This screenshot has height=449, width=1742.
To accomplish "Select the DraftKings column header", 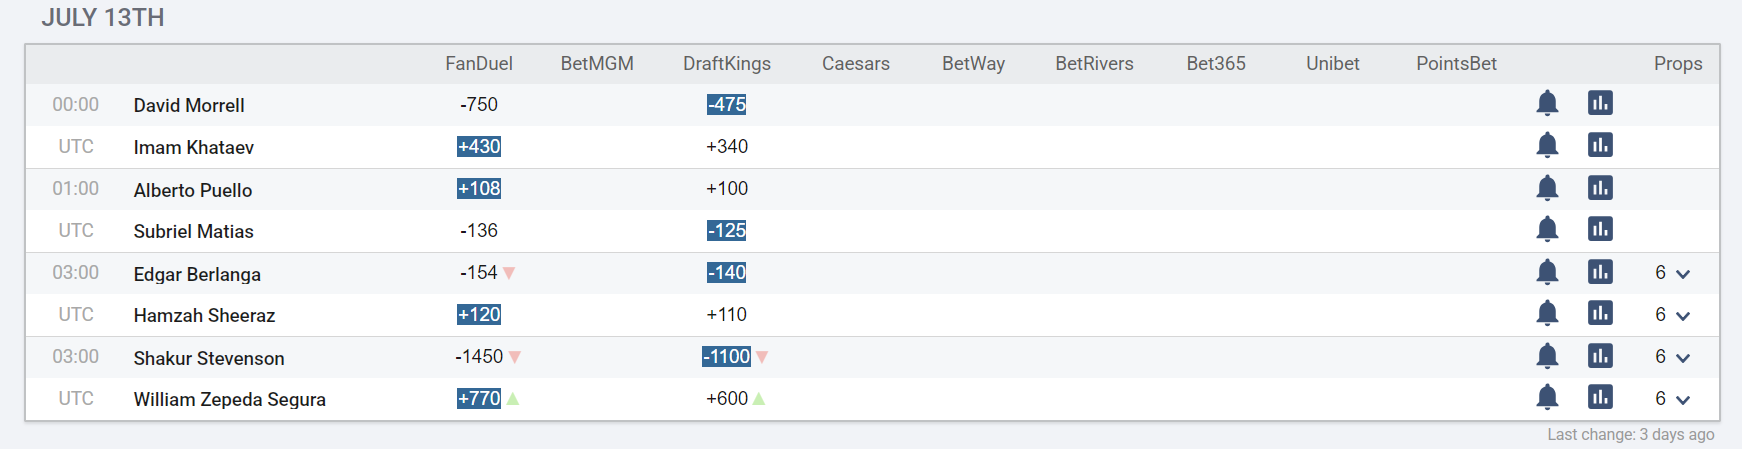I will [727, 63].
